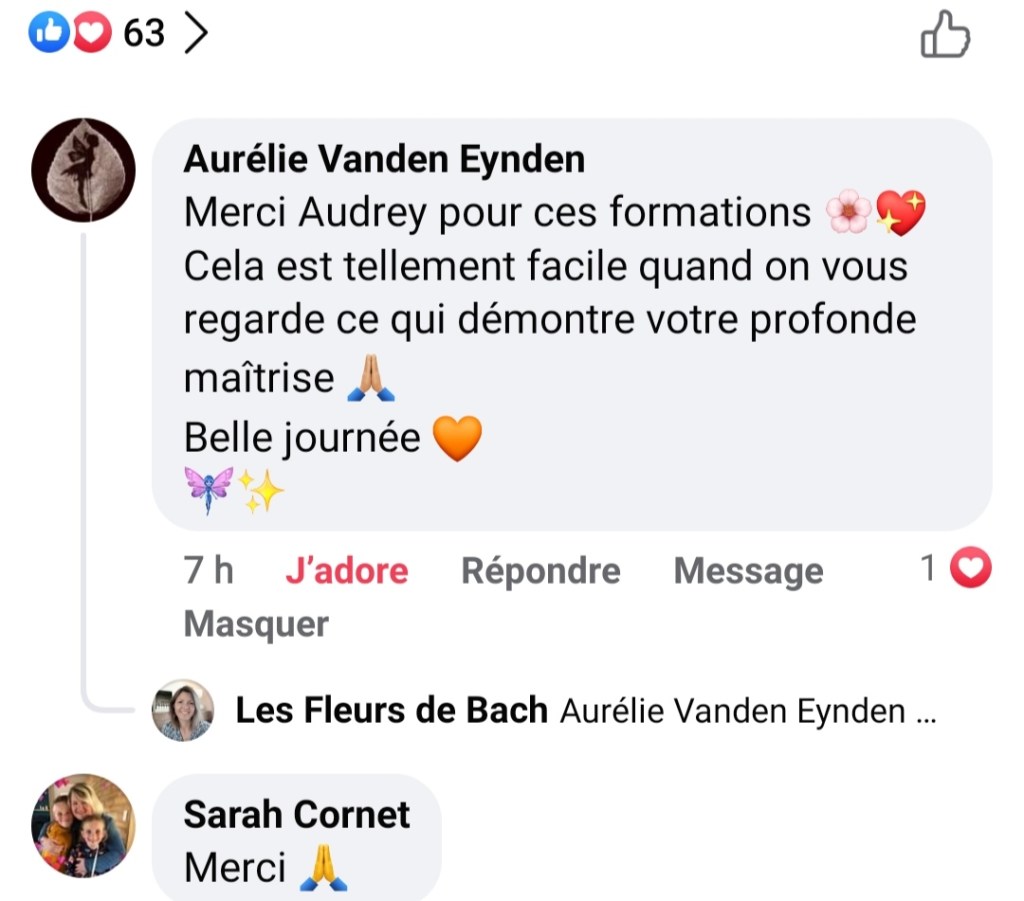Expand the Les Fleurs de Bach reply

(391, 711)
